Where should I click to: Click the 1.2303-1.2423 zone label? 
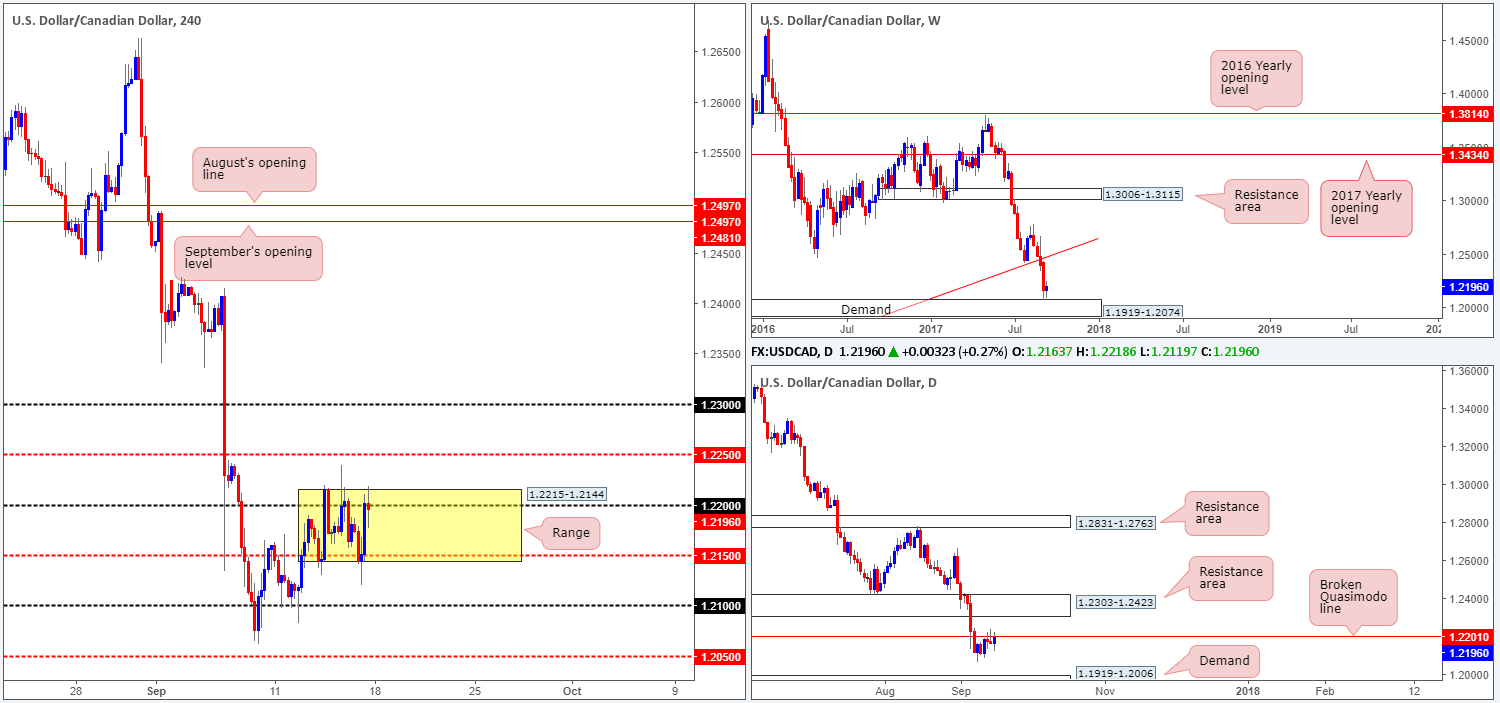tap(1115, 603)
